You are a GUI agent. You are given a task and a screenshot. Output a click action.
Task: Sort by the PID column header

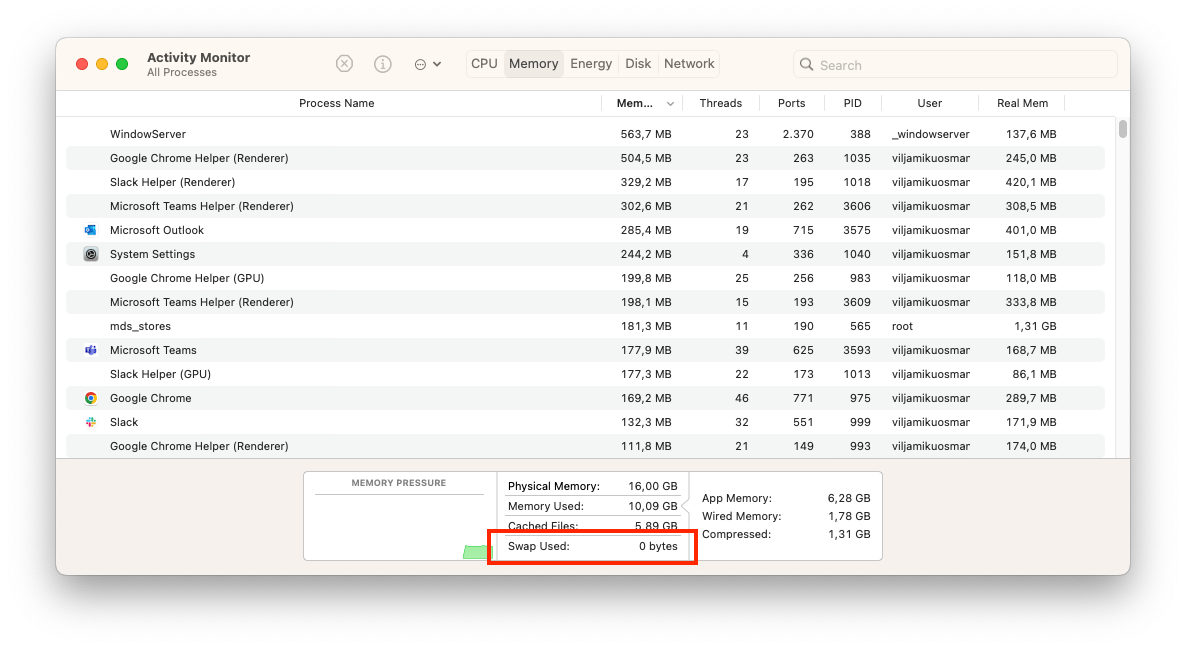(x=852, y=104)
